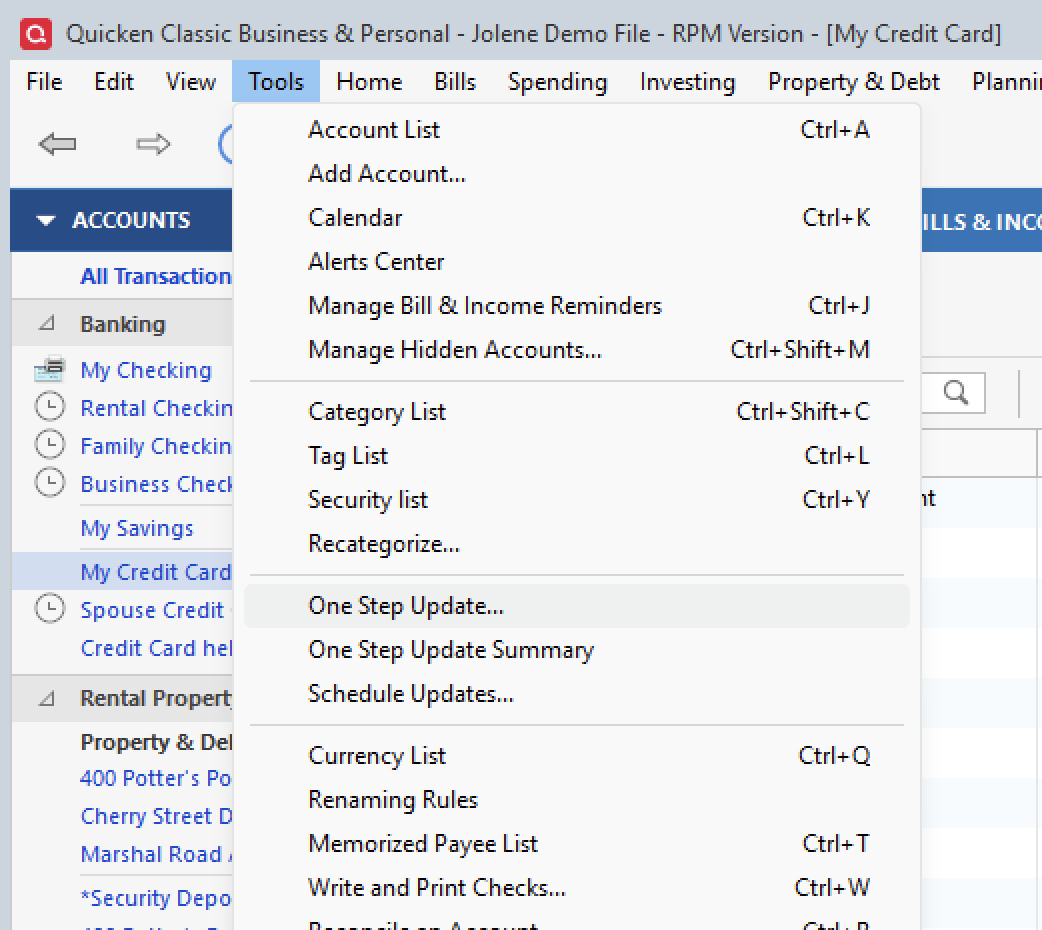Viewport: 1042px width, 930px height.
Task: Close the open Tools menu
Action: (276, 82)
